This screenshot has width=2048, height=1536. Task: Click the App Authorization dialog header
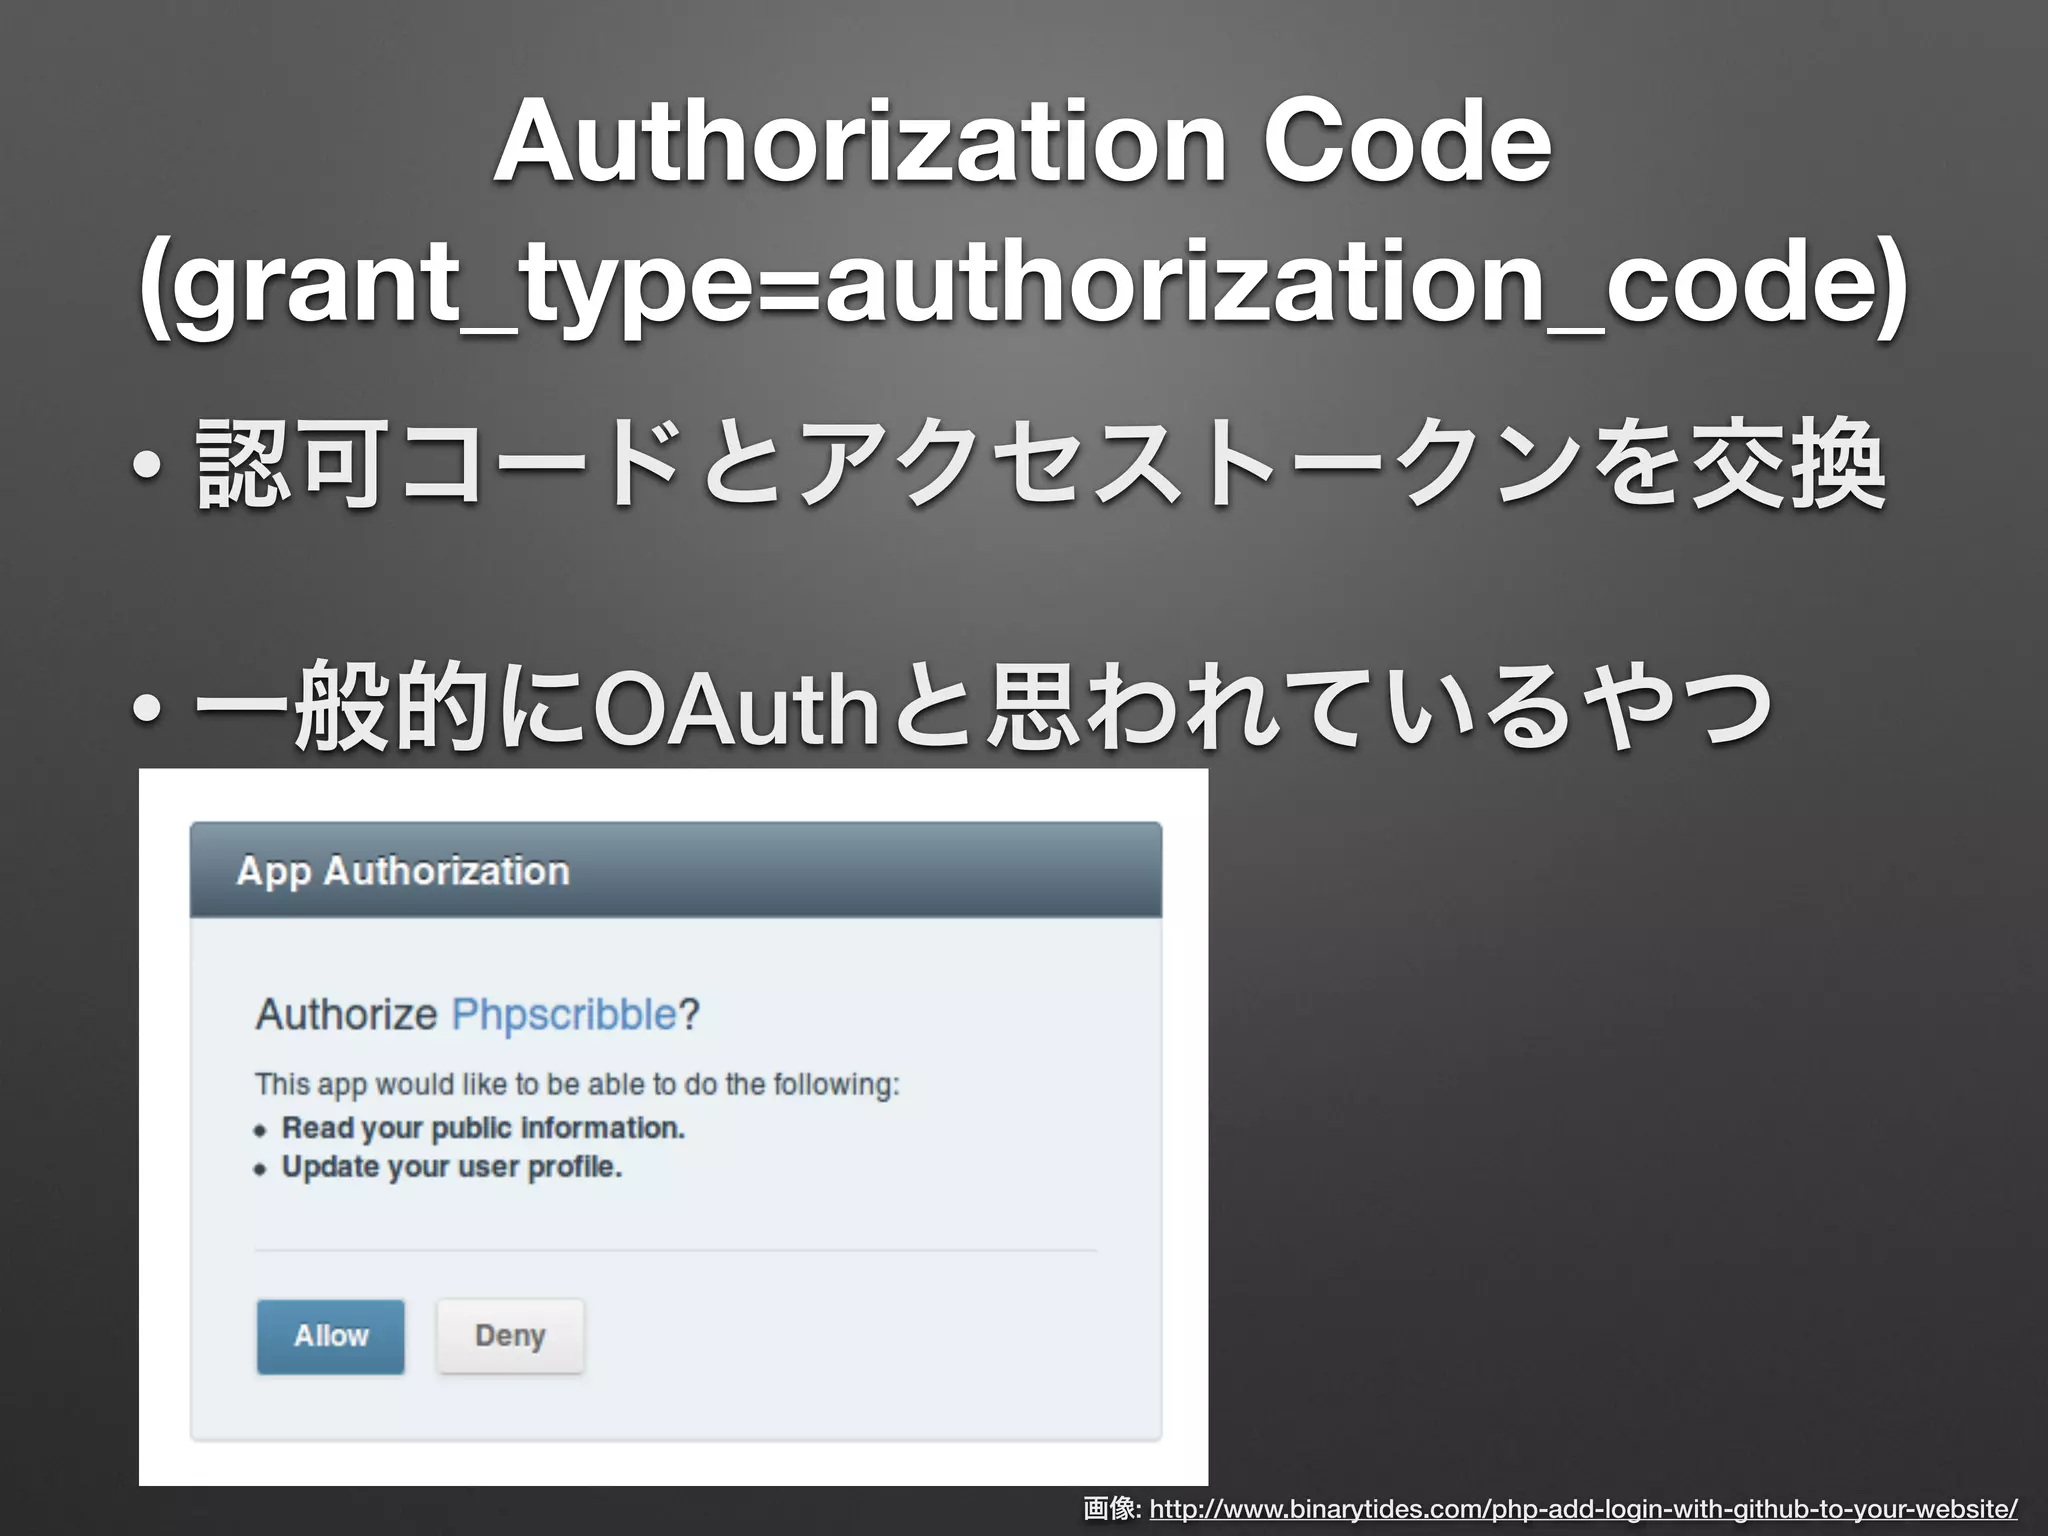676,870
